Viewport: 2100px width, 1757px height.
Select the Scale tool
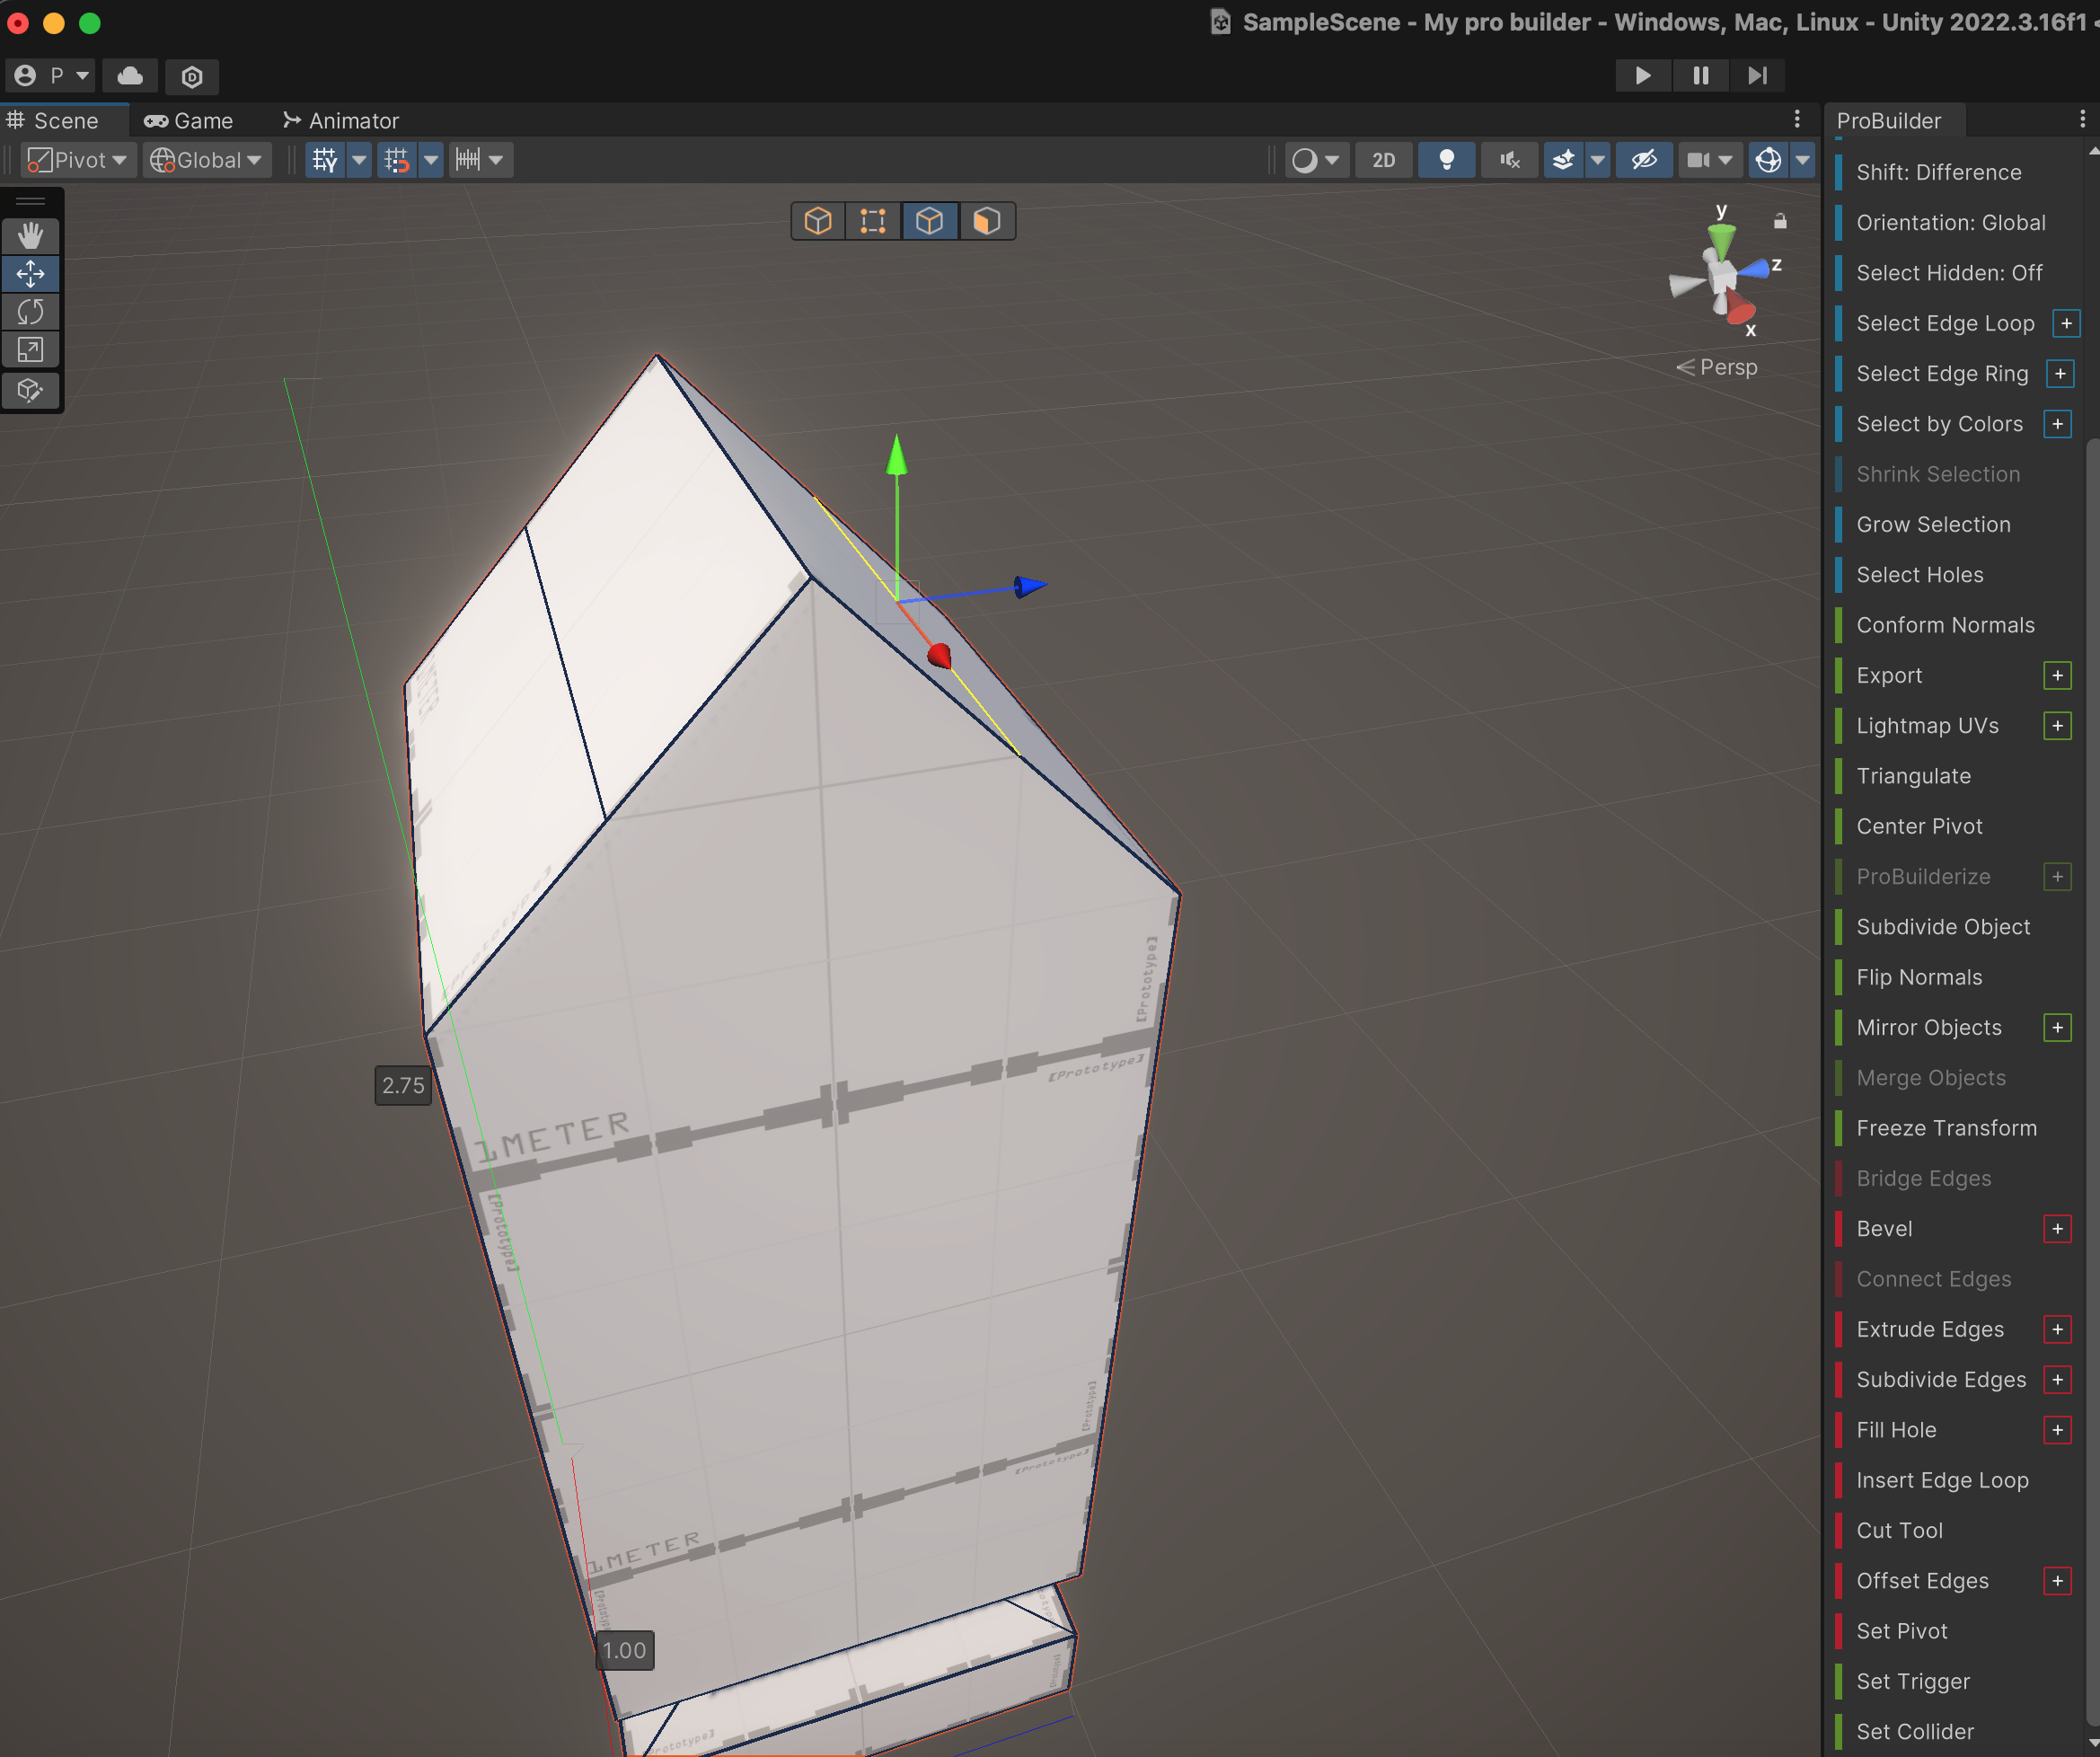30,350
